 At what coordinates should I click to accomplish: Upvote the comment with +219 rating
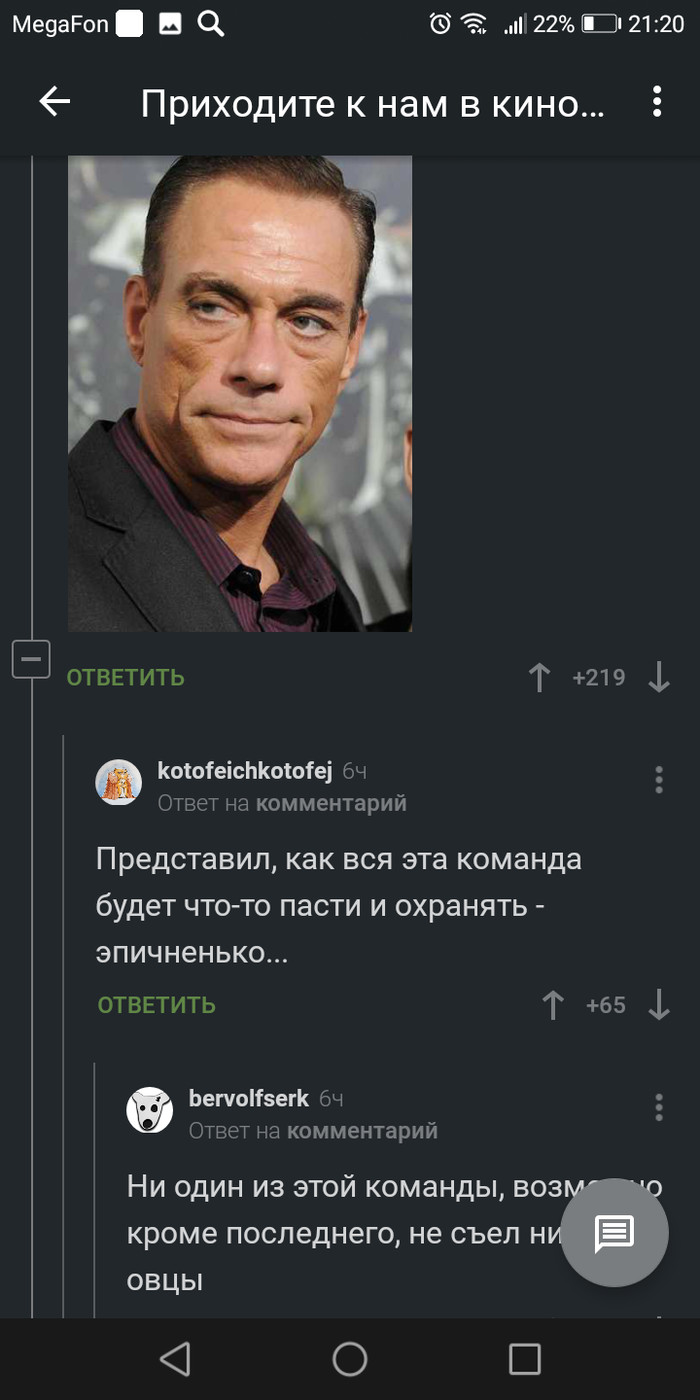coord(539,678)
